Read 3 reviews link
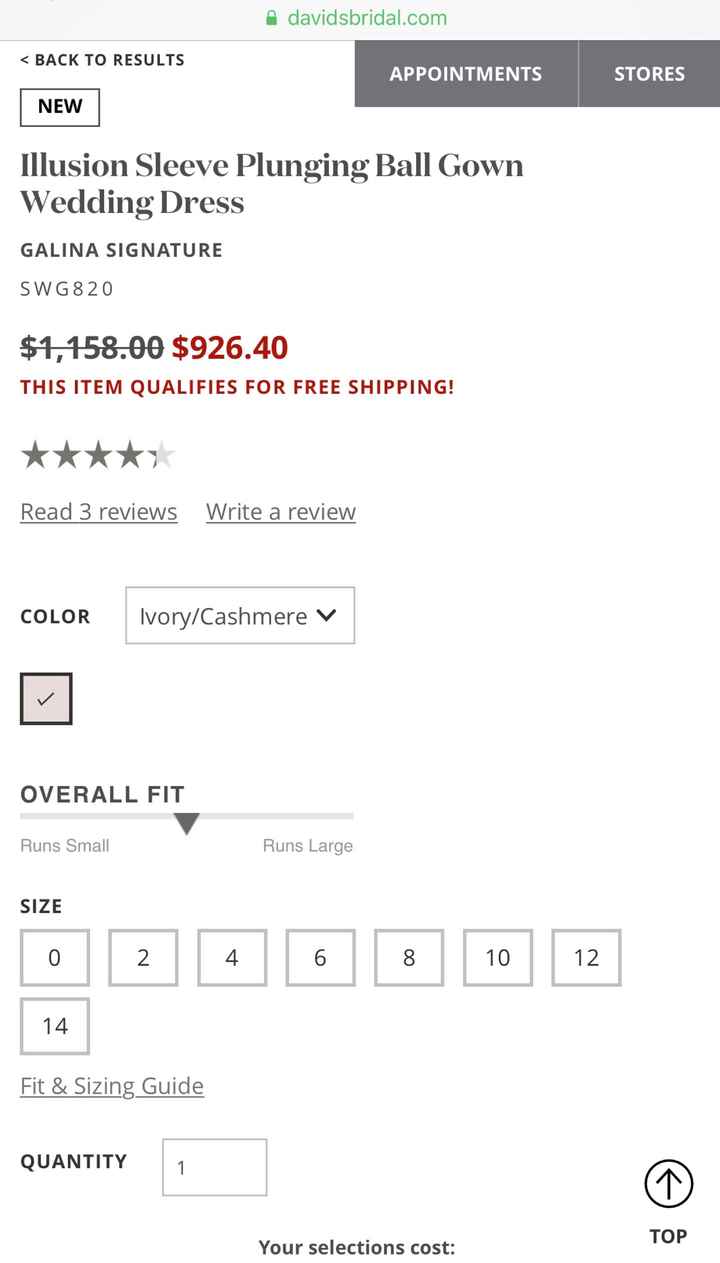The width and height of the screenshot is (720, 1263). point(99,512)
